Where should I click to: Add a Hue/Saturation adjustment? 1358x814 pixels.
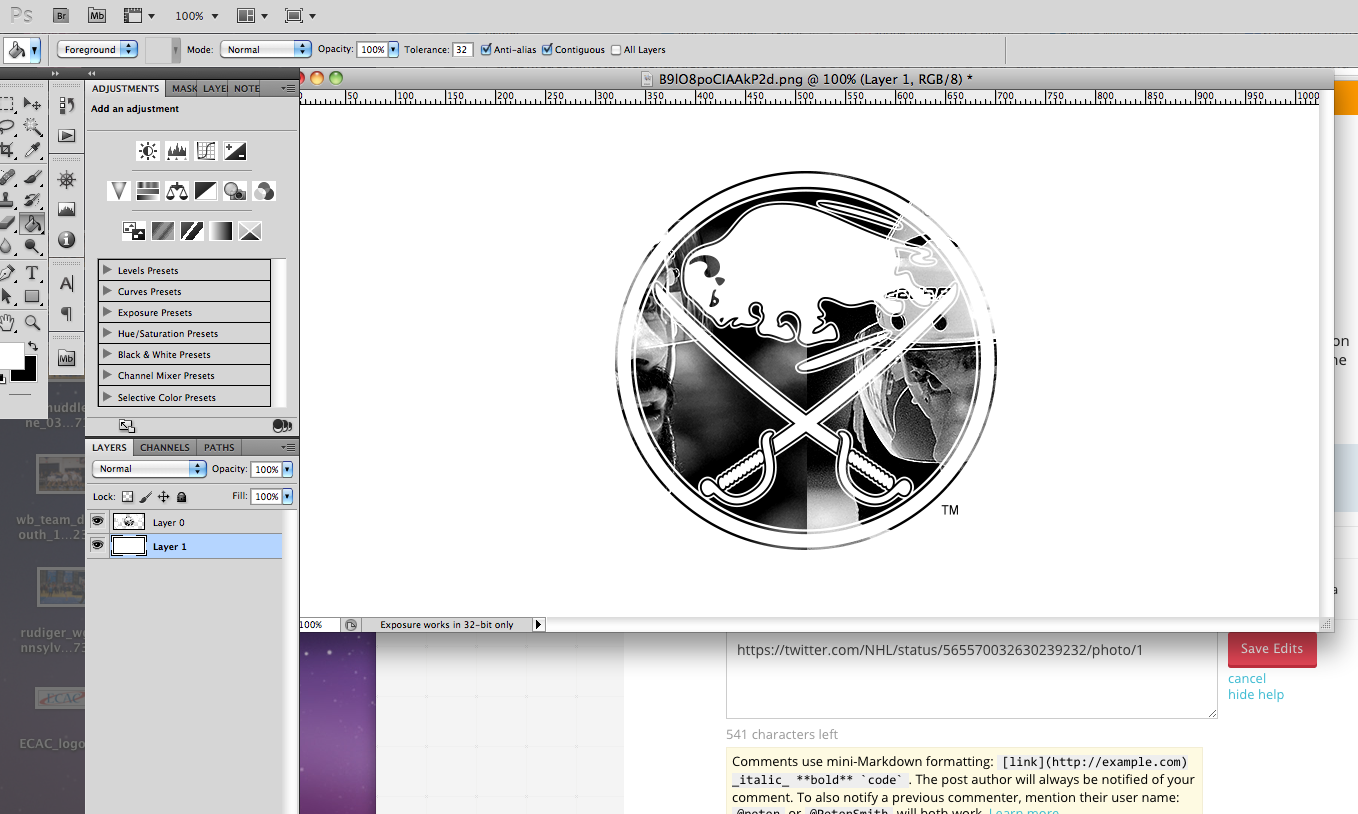148,190
